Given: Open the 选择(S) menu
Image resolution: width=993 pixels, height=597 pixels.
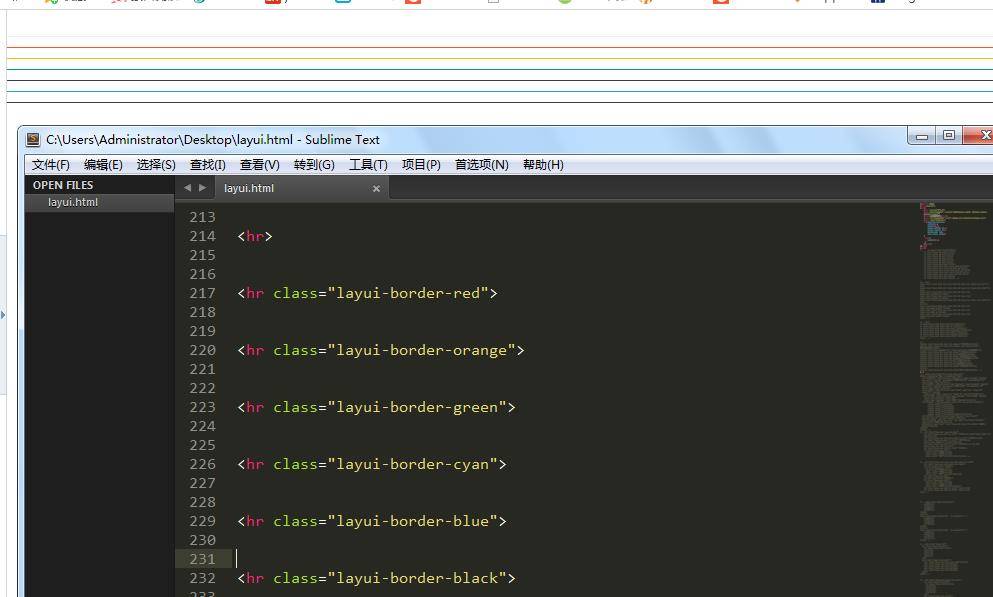Looking at the screenshot, I should click(x=156, y=165).
